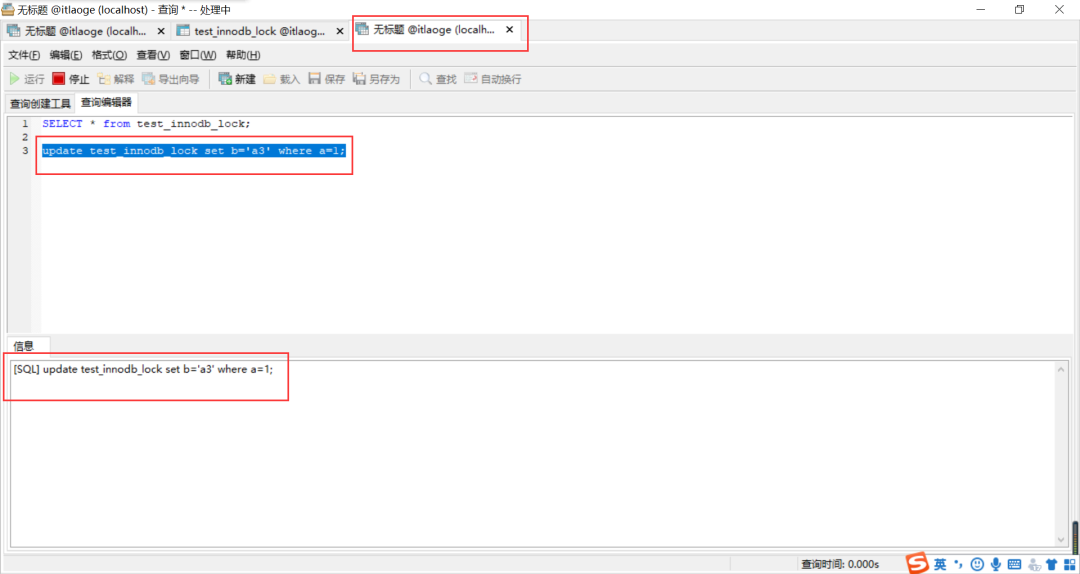
Task: Close the third 无标题 tab
Action: 510,30
